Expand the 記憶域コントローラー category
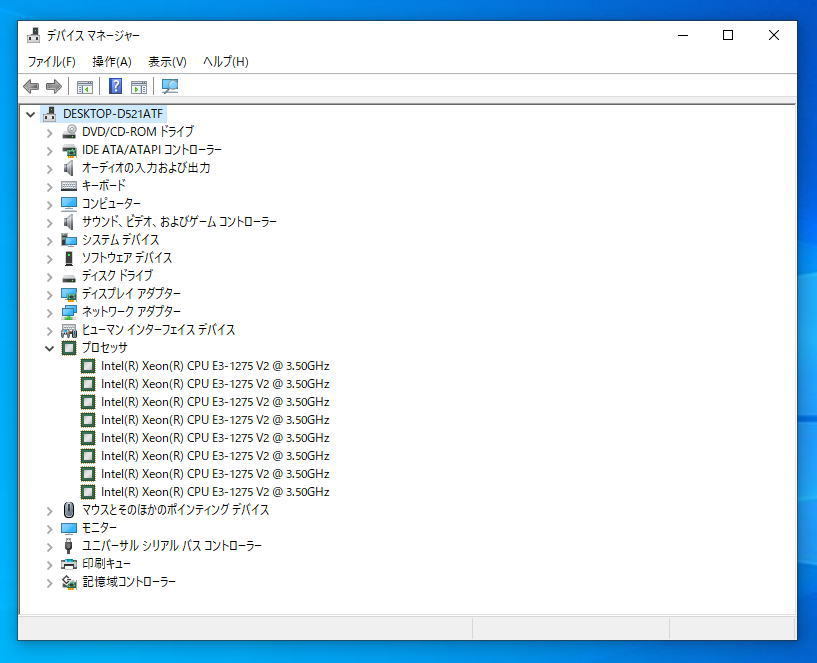Screen dimensions: 817x663 (49, 583)
